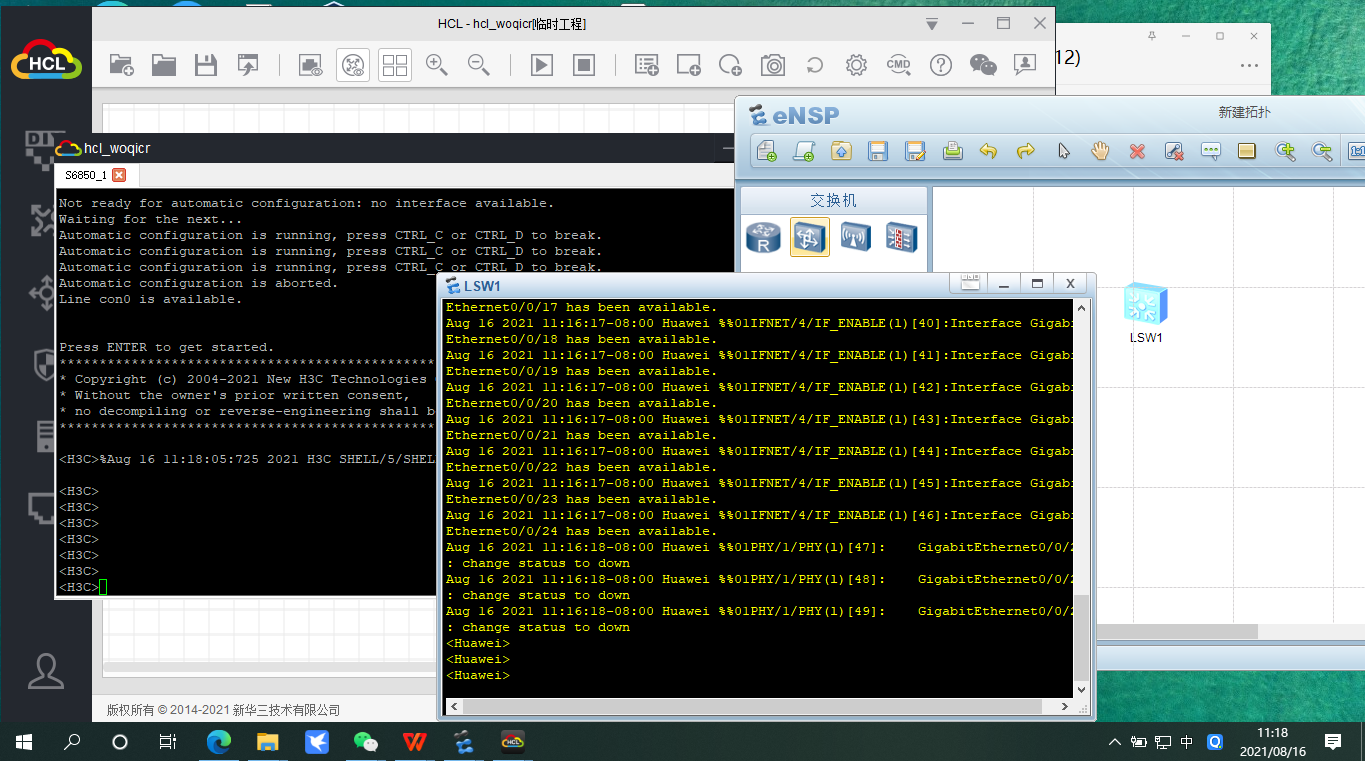Viewport: 1365px width, 761px height.
Task: Show hidden system tray icons
Action: coord(1115,742)
